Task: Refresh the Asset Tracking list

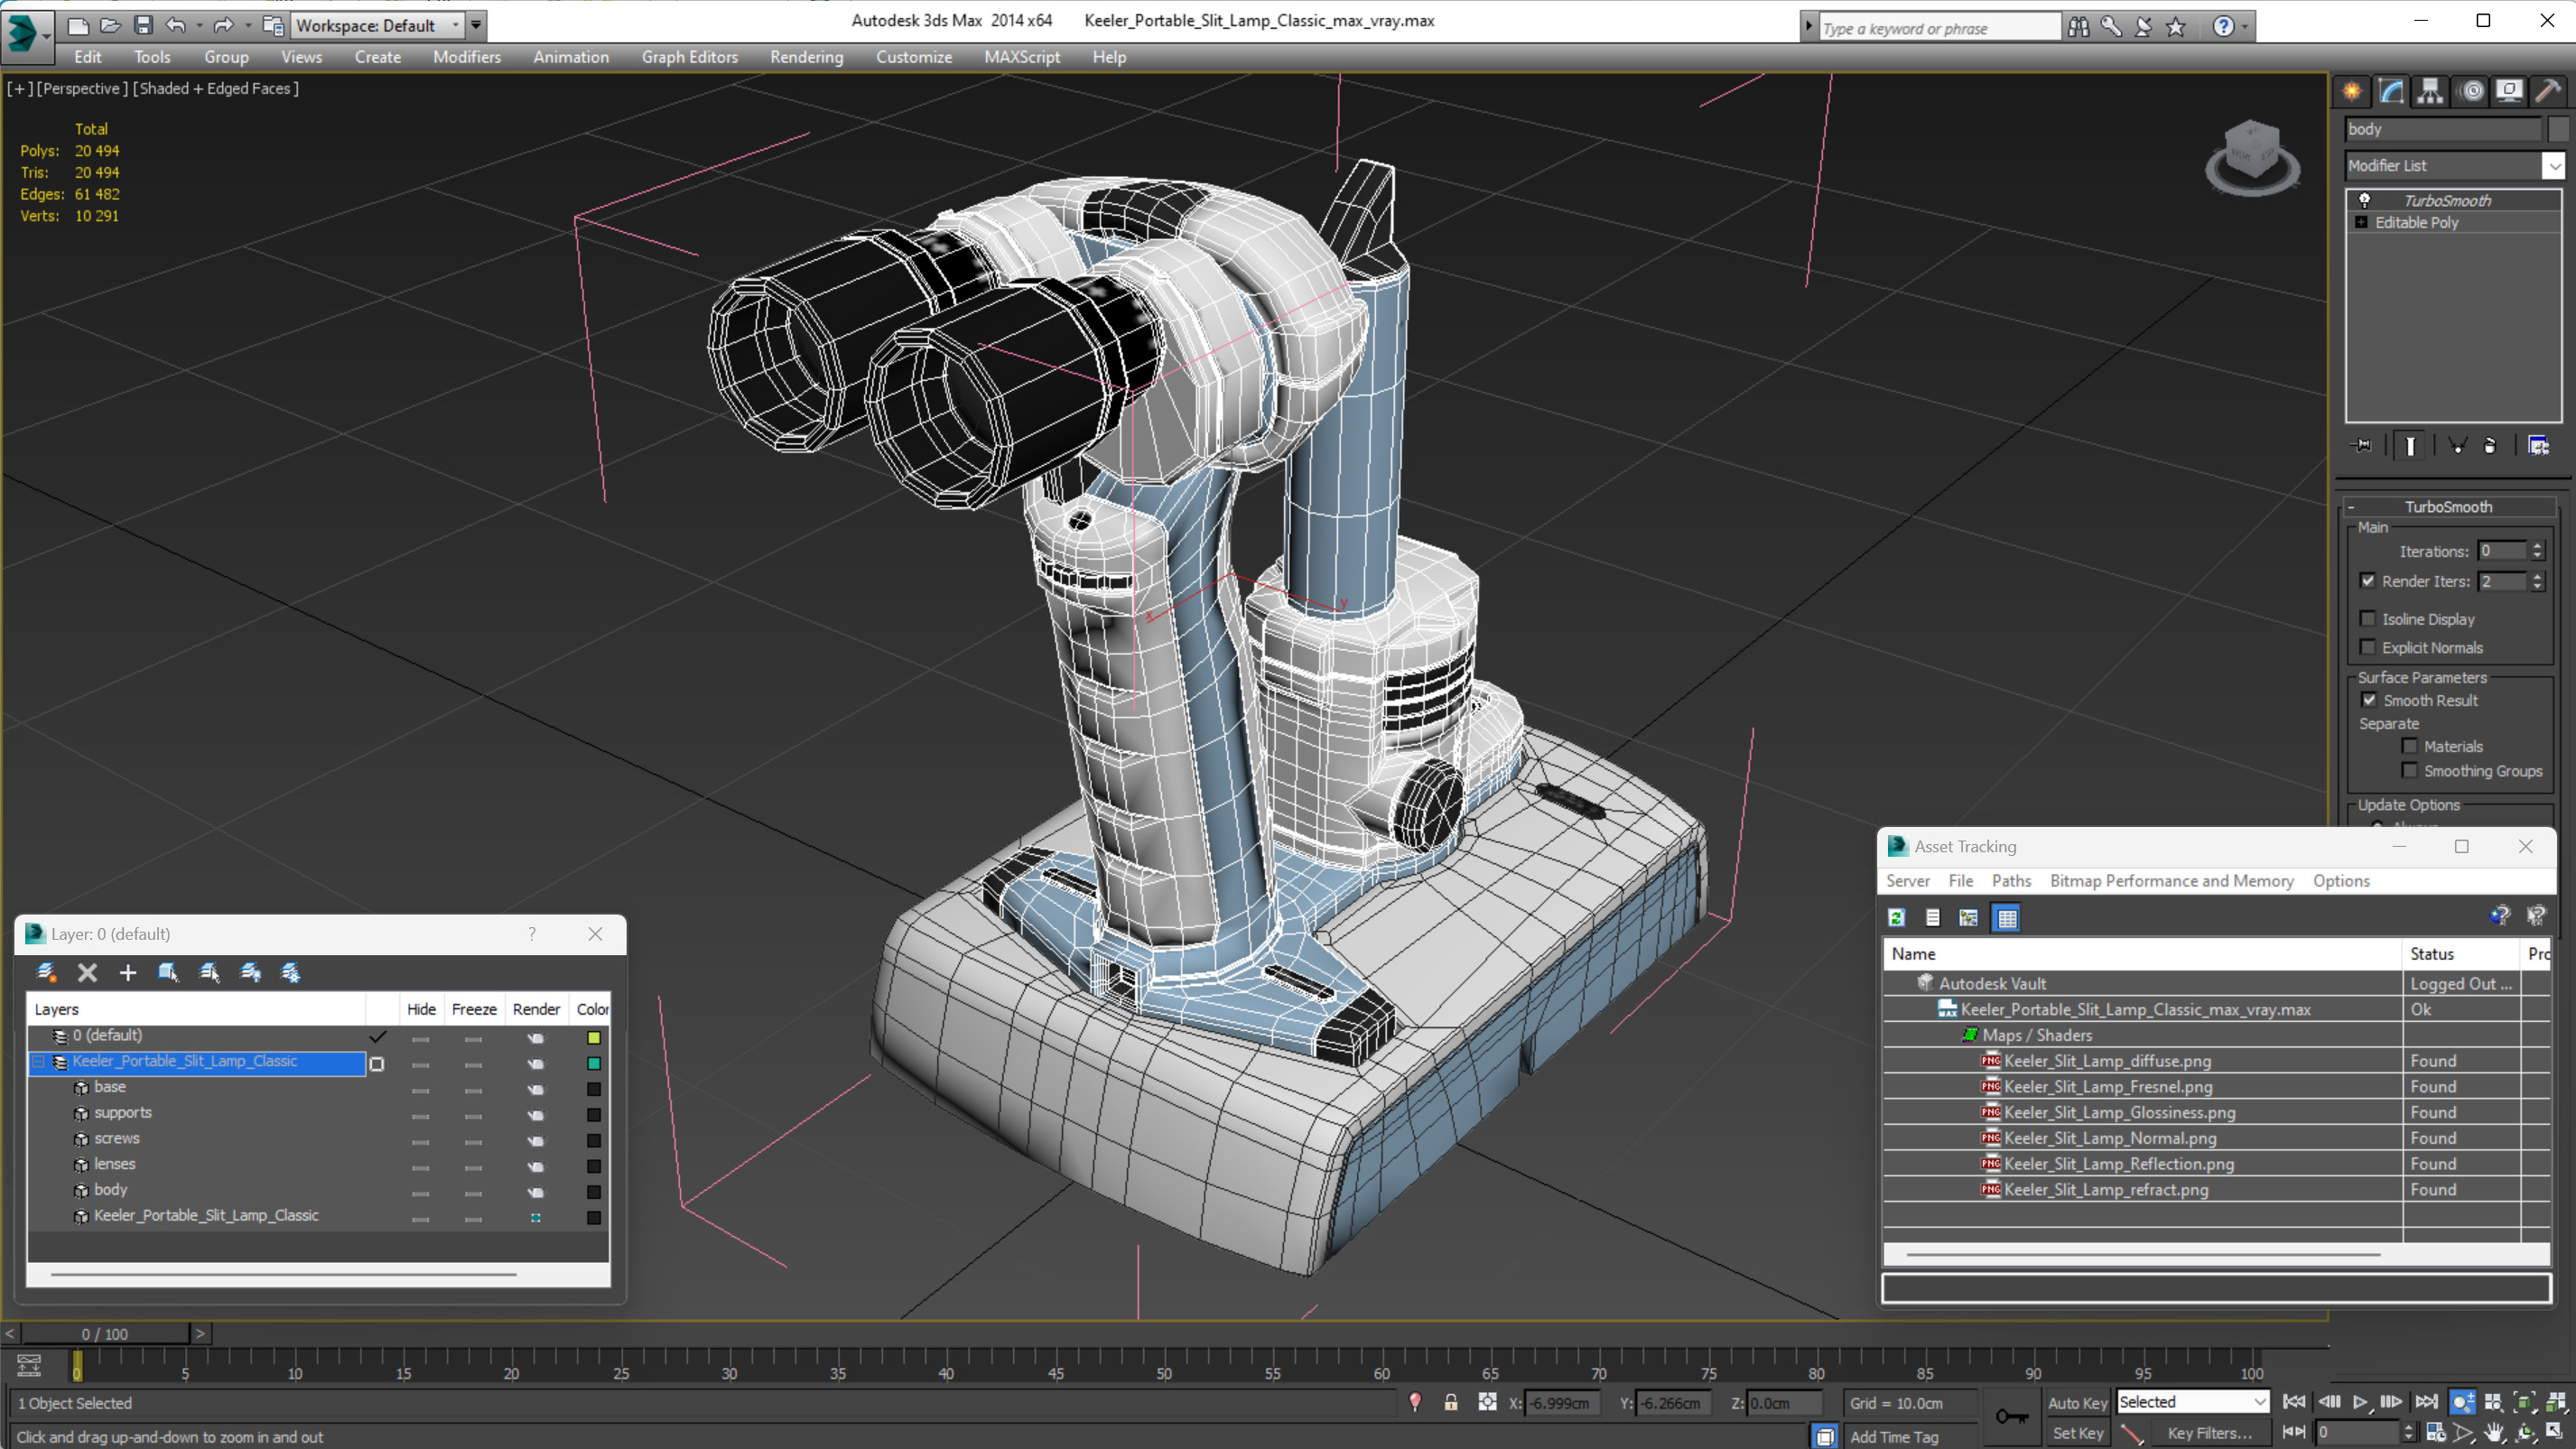Action: (1896, 917)
